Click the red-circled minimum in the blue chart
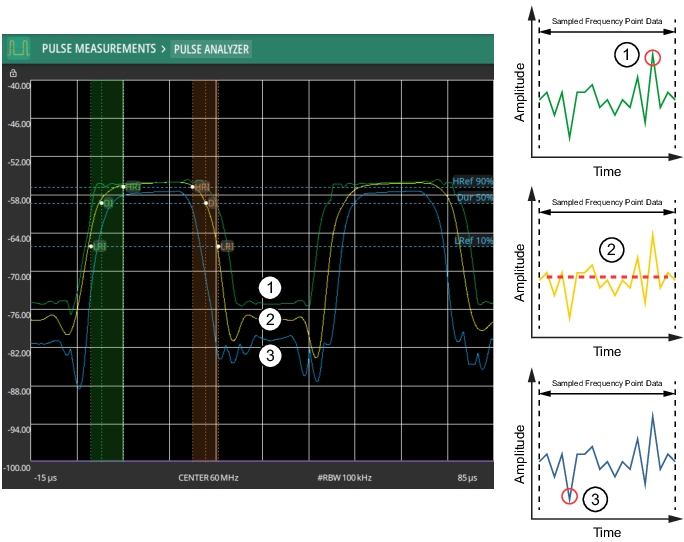 tap(569, 496)
